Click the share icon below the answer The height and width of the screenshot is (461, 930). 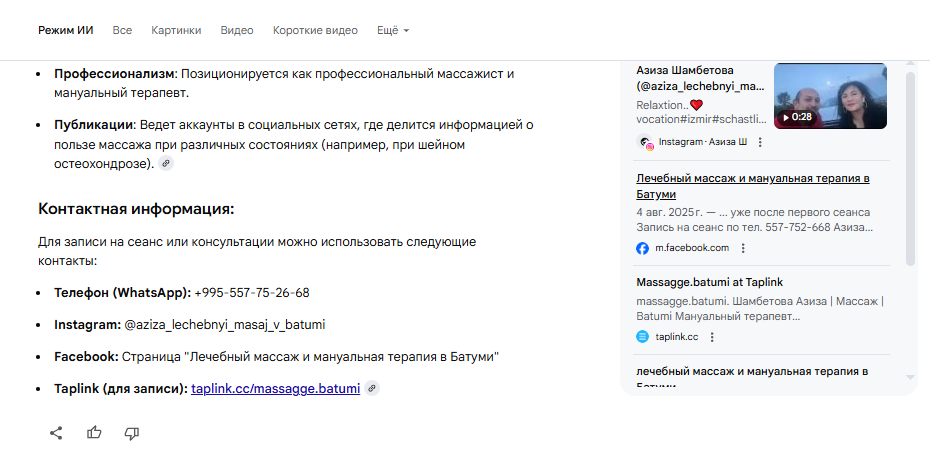pos(56,433)
